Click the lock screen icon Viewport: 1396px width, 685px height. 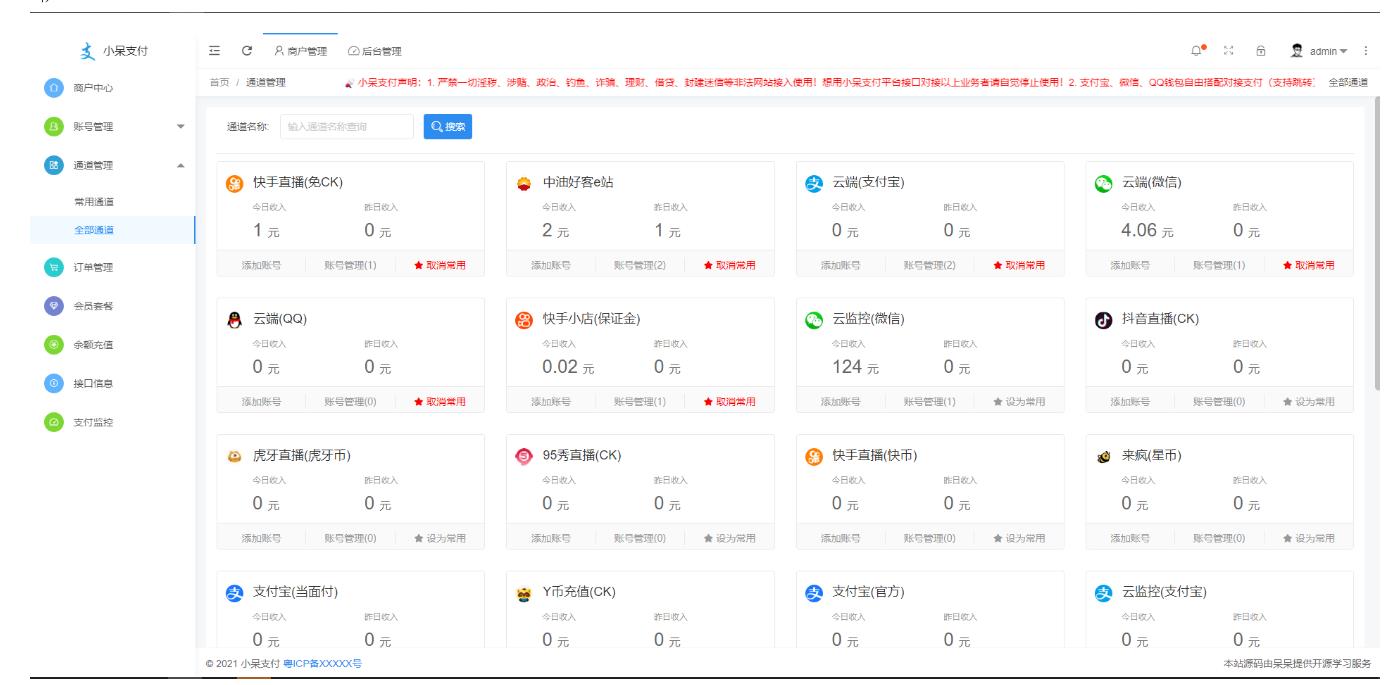[x=1261, y=50]
